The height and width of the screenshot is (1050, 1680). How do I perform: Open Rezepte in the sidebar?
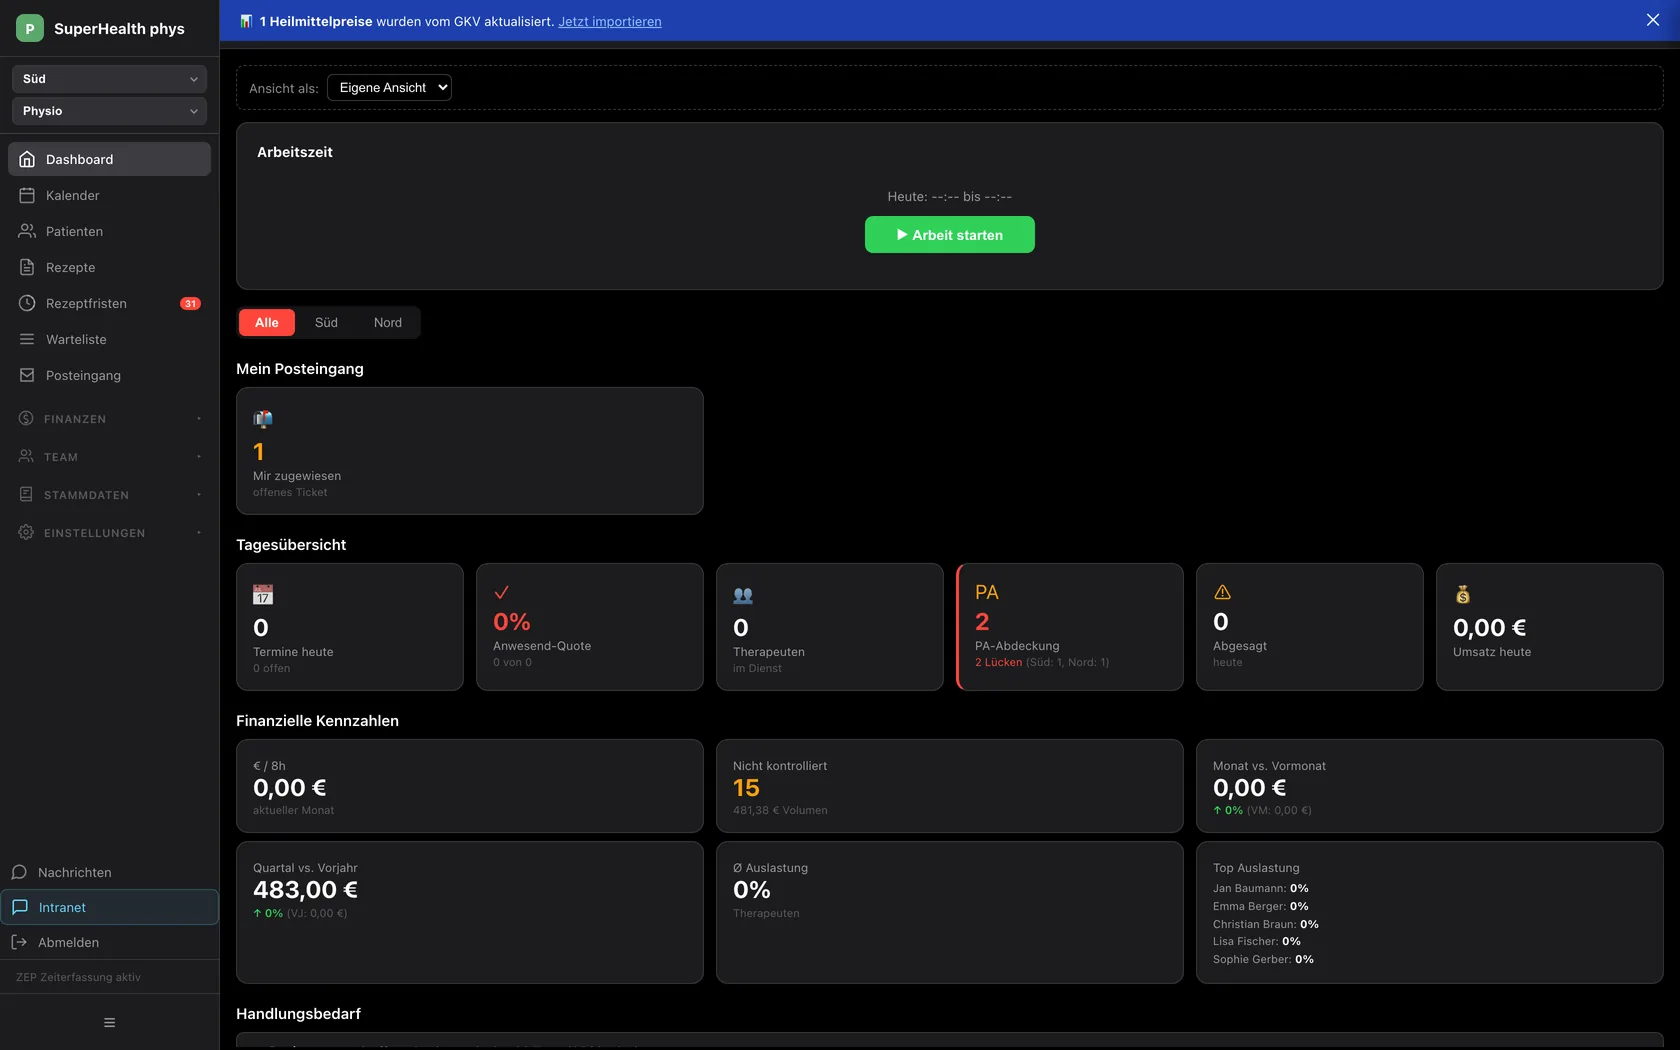point(109,267)
